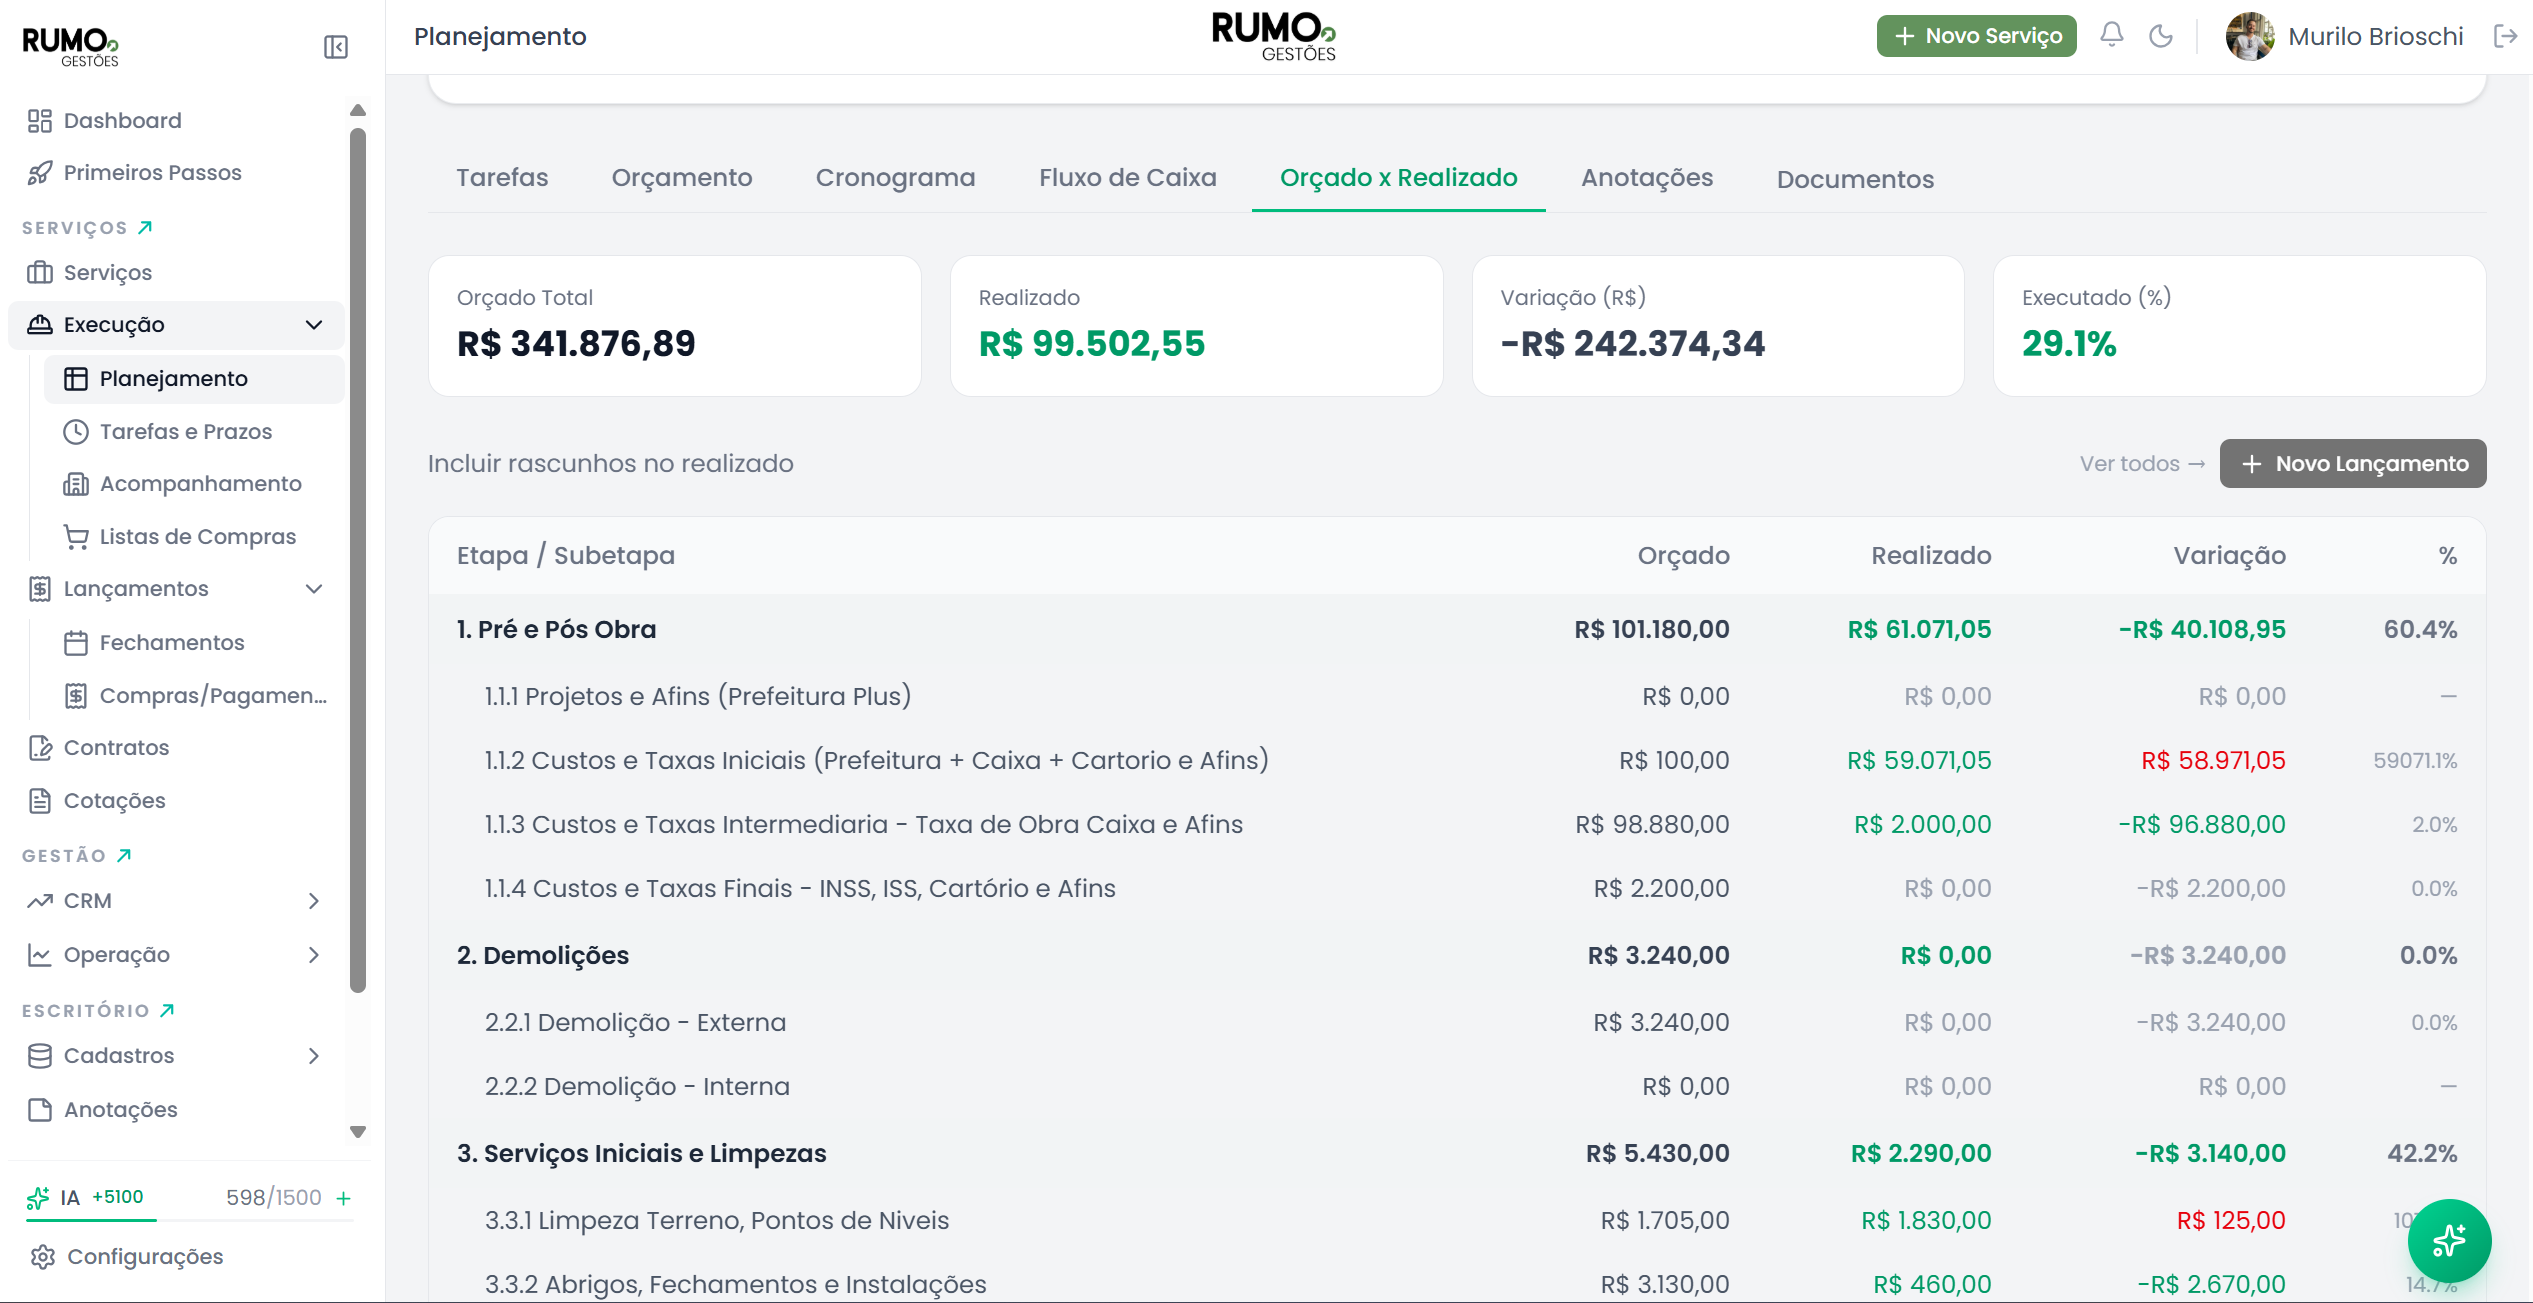2533x1303 pixels.
Task: Select row 1.1.1 Projetos e Afins
Action: click(1456, 696)
